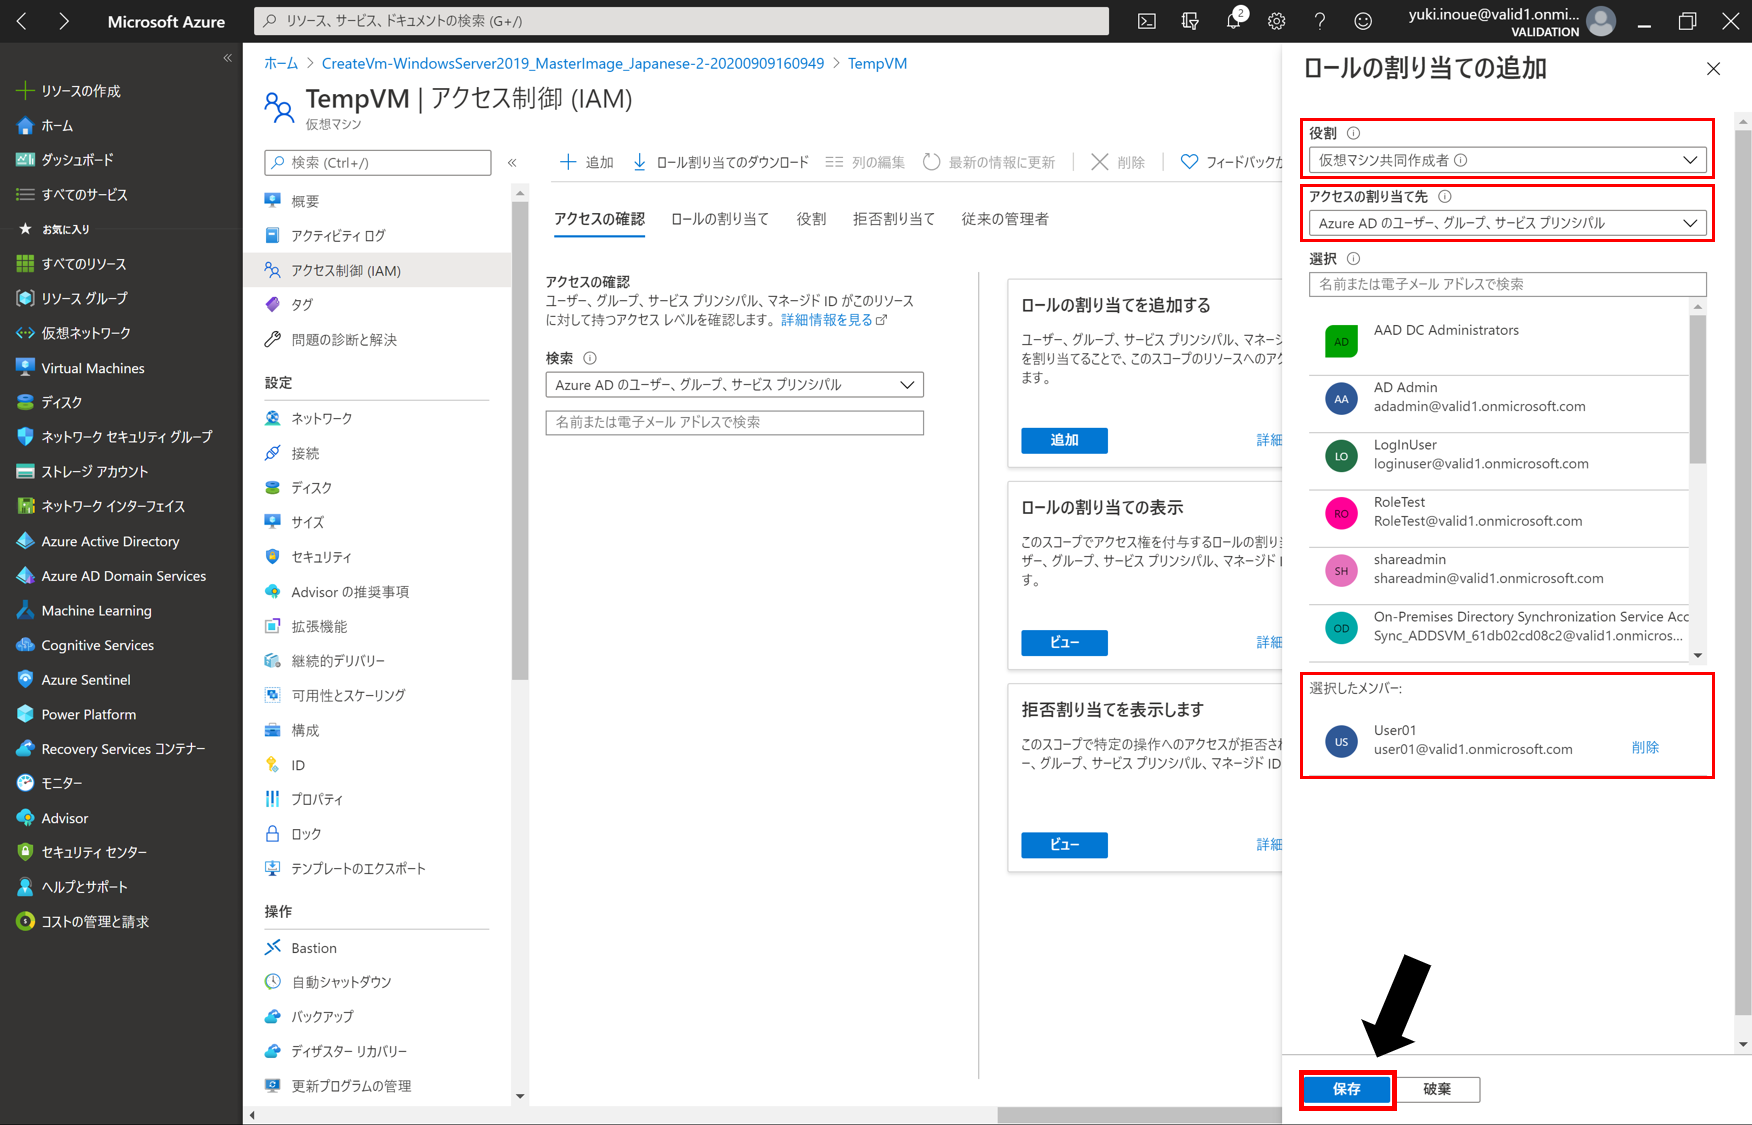The height and width of the screenshot is (1125, 1752).
Task: Click 最新の情報に更新 refresh button
Action: click(x=988, y=162)
